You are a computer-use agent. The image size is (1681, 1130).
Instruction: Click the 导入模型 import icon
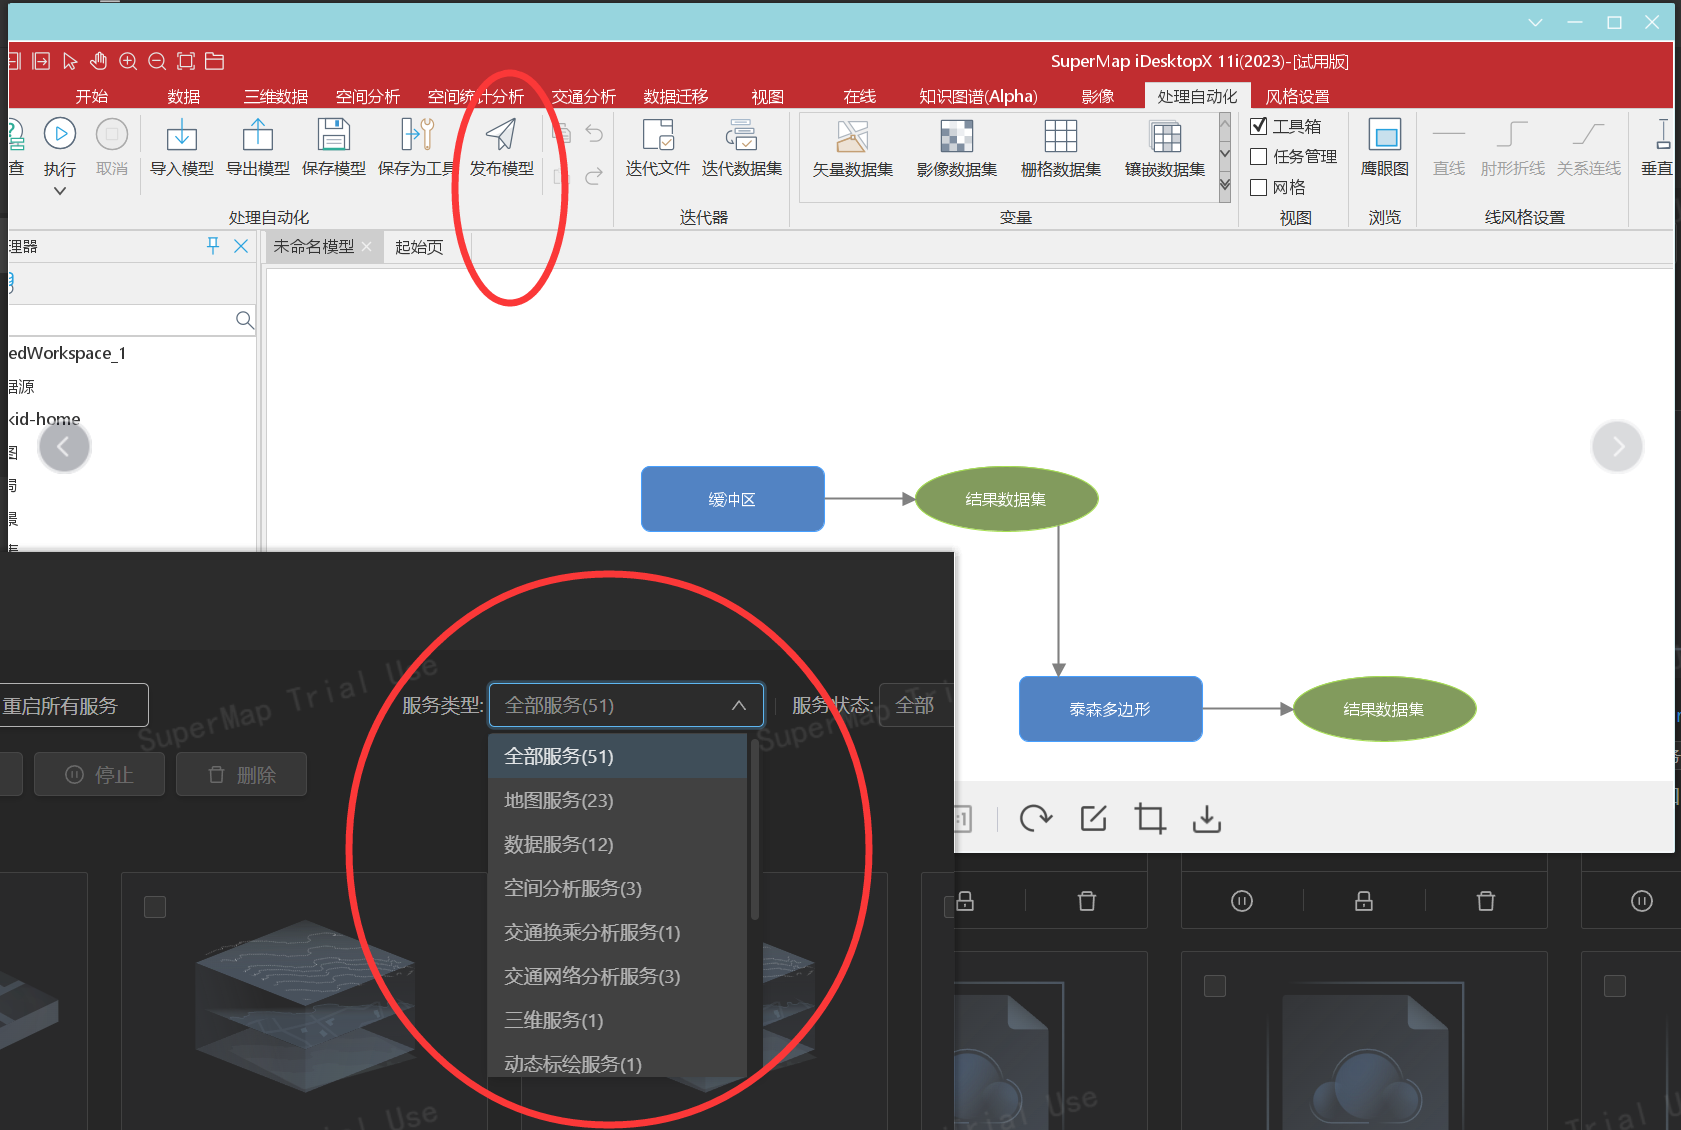tap(182, 134)
